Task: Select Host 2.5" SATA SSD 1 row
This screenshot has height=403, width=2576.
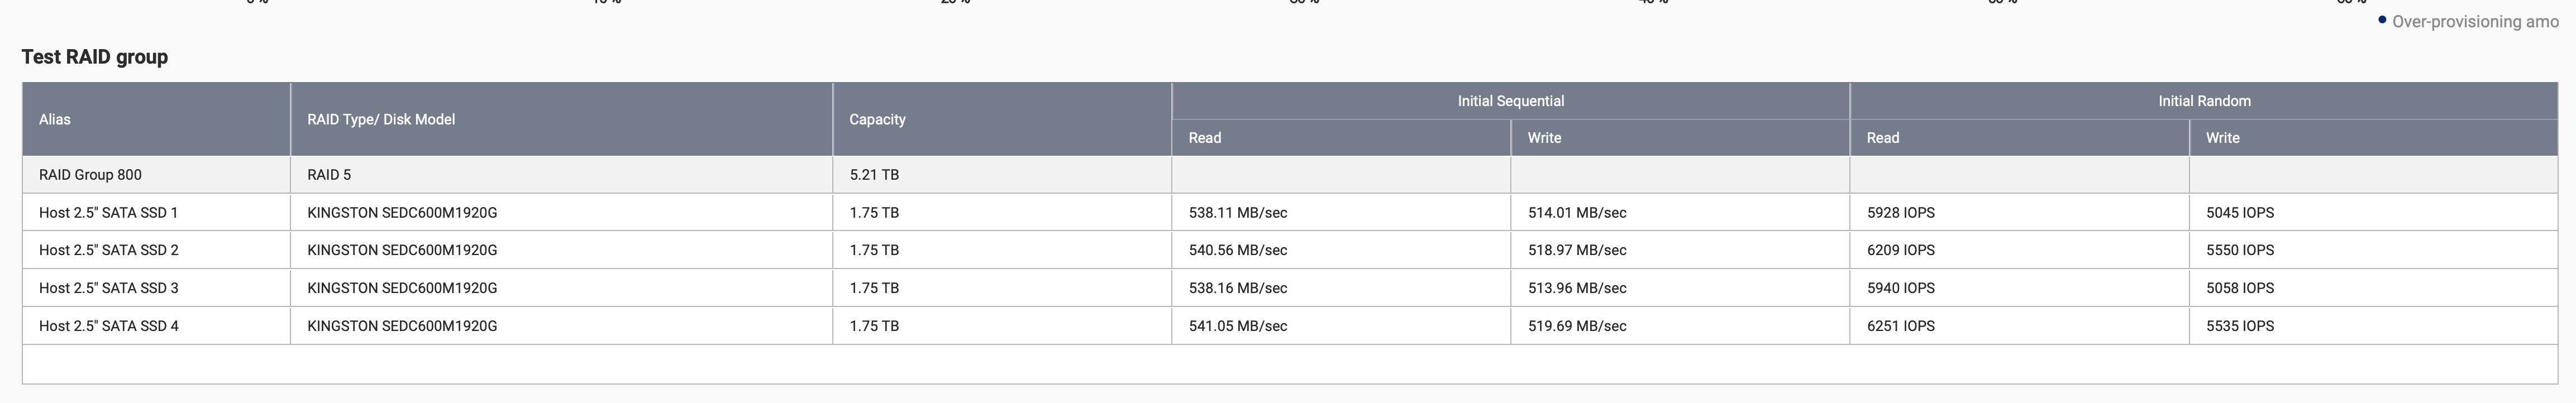Action: pyautogui.click(x=1289, y=213)
